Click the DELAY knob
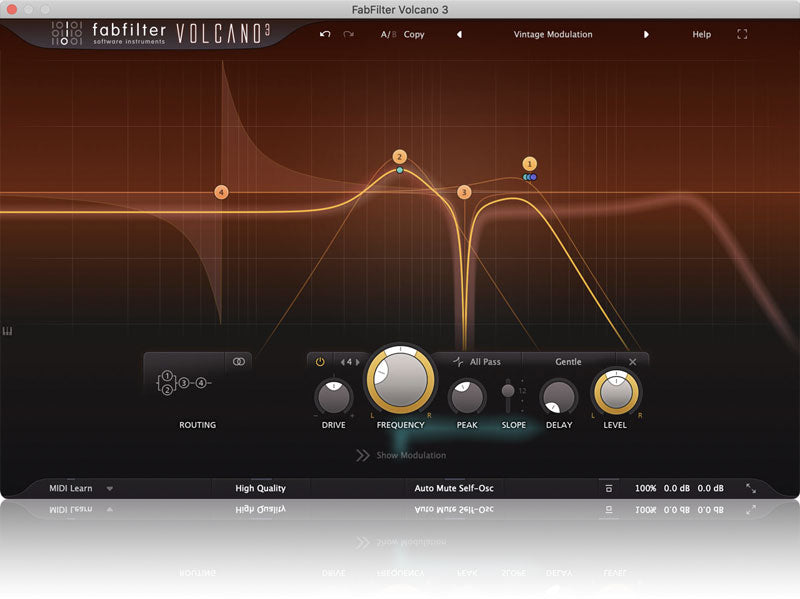Image resolution: width=800 pixels, height=599 pixels. pyautogui.click(x=559, y=397)
